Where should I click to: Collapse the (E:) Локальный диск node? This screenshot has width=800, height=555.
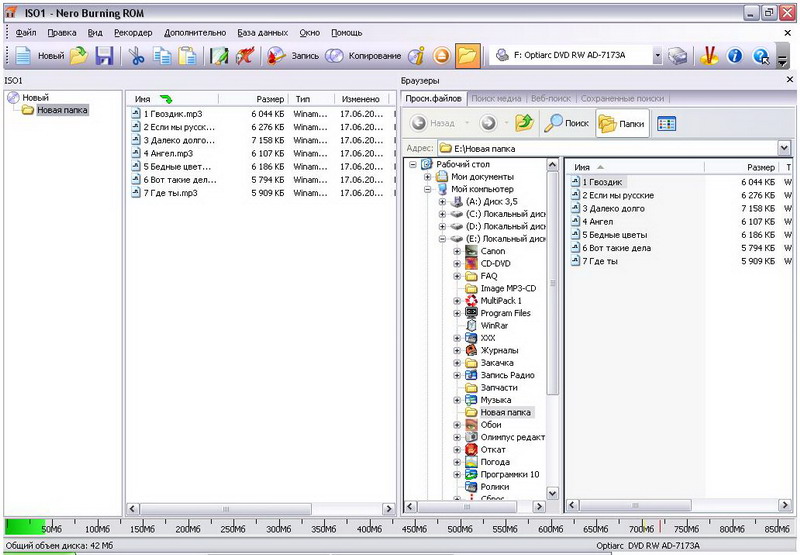click(442, 239)
